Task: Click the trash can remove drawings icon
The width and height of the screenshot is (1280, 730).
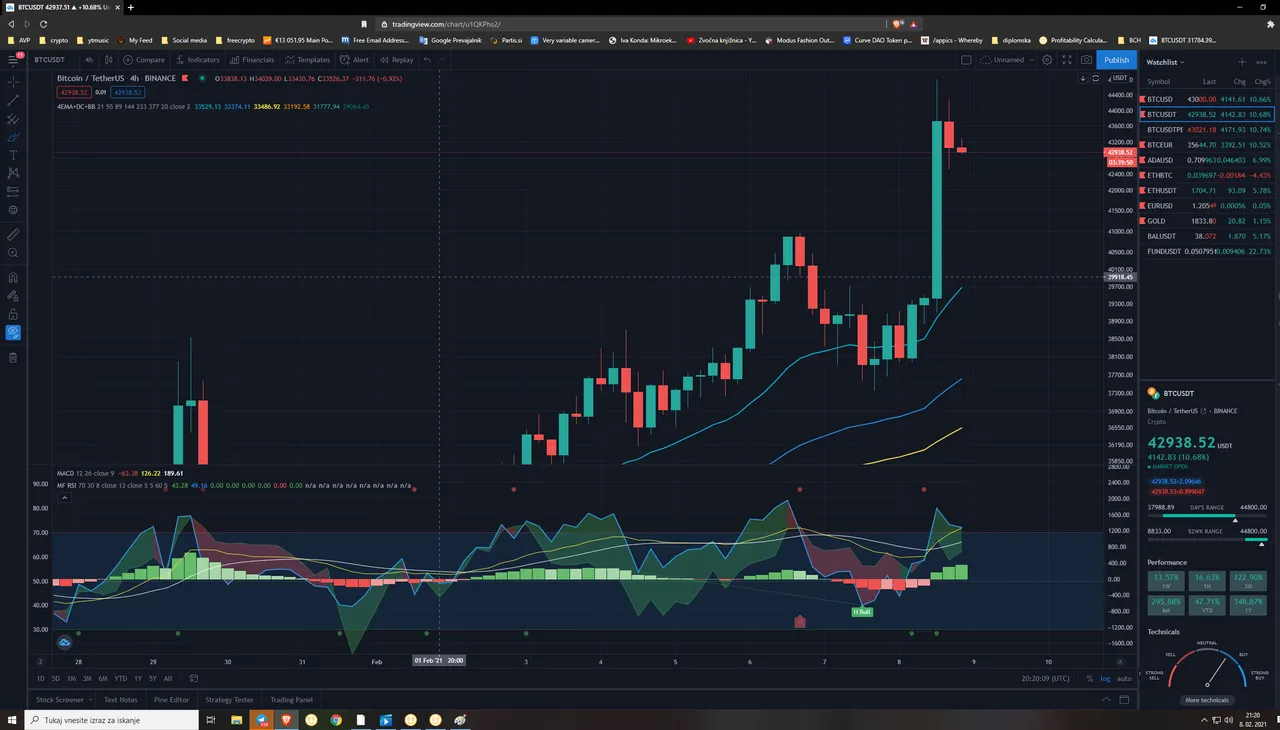Action: click(x=13, y=357)
